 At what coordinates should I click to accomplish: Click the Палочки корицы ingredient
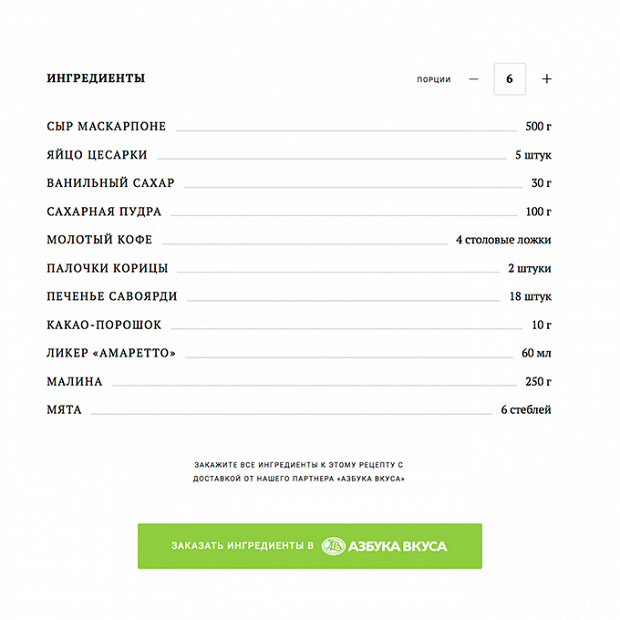107,268
